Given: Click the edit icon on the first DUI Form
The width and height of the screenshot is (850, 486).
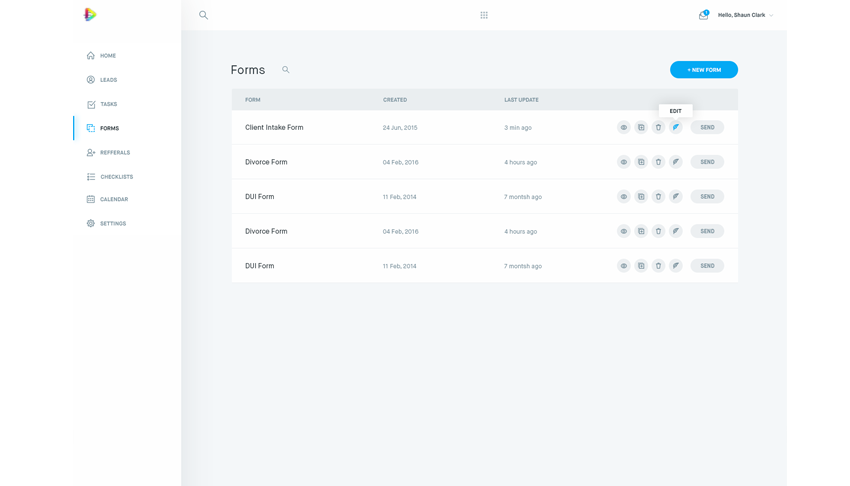Looking at the screenshot, I should pyautogui.click(x=676, y=197).
